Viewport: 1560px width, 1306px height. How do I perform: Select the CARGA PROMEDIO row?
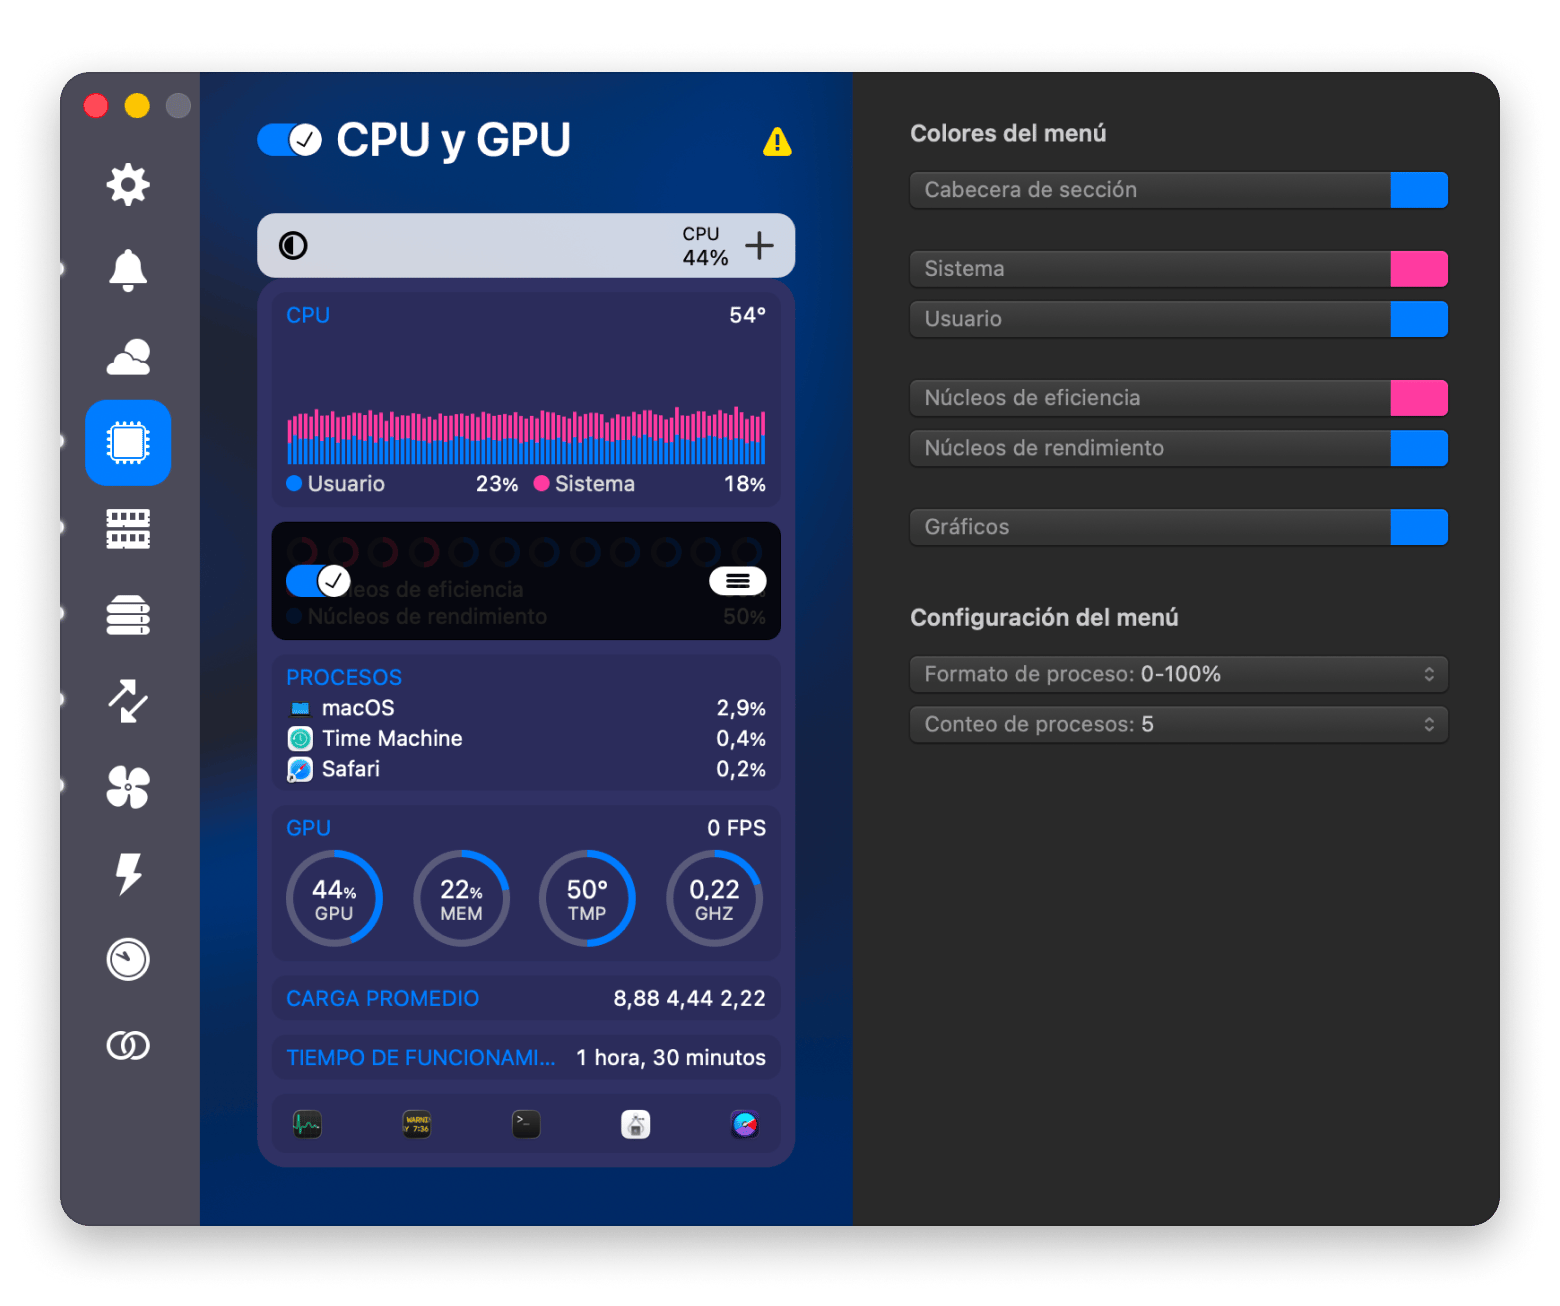click(x=526, y=999)
